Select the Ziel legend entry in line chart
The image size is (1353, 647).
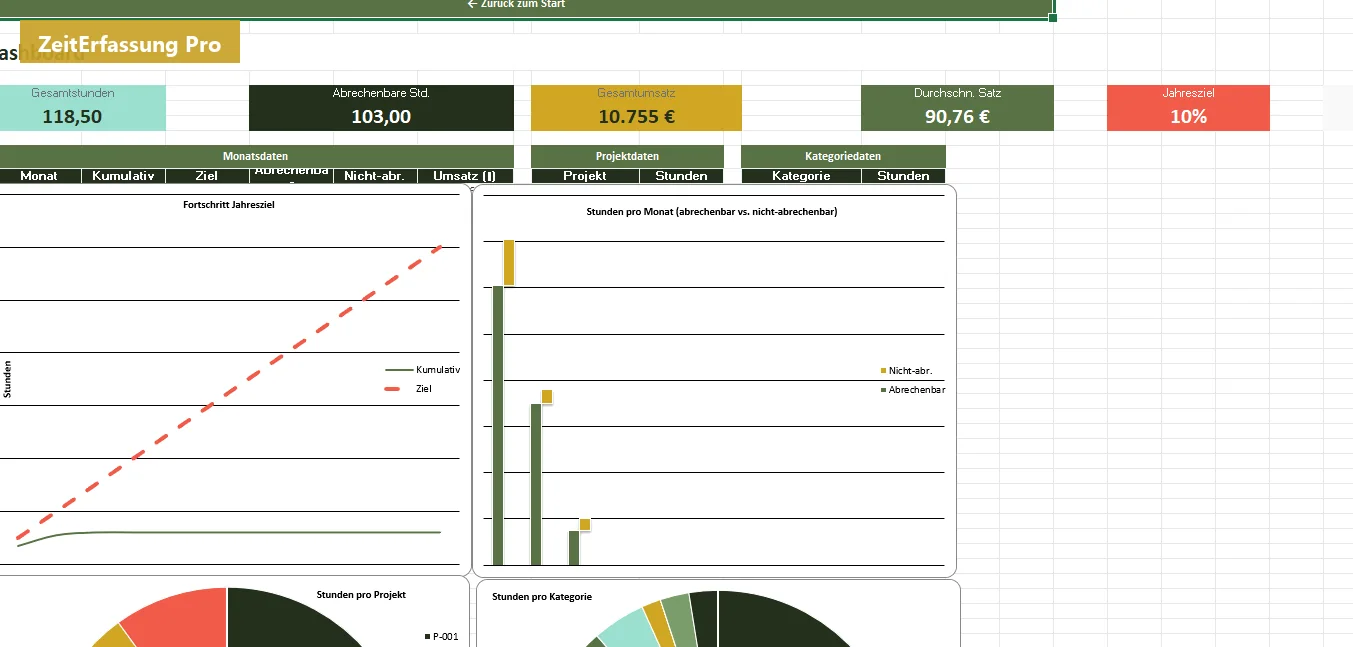tap(408, 388)
